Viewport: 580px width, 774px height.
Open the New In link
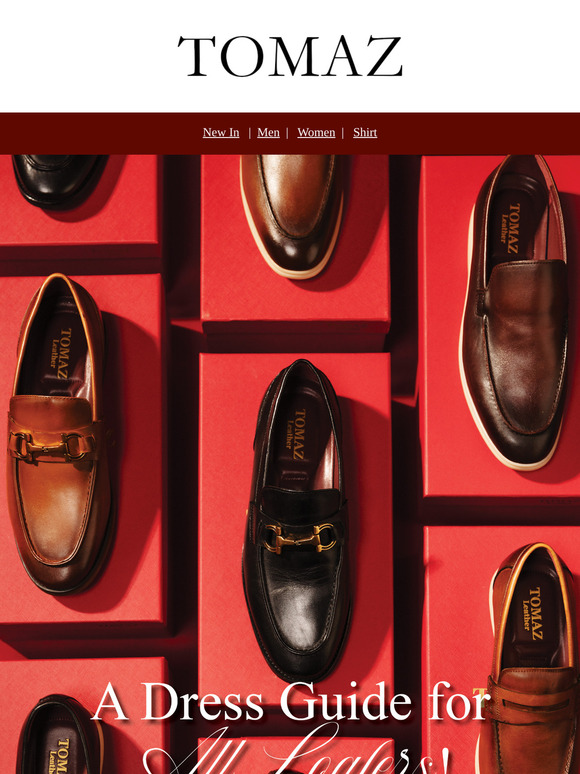pos(221,132)
